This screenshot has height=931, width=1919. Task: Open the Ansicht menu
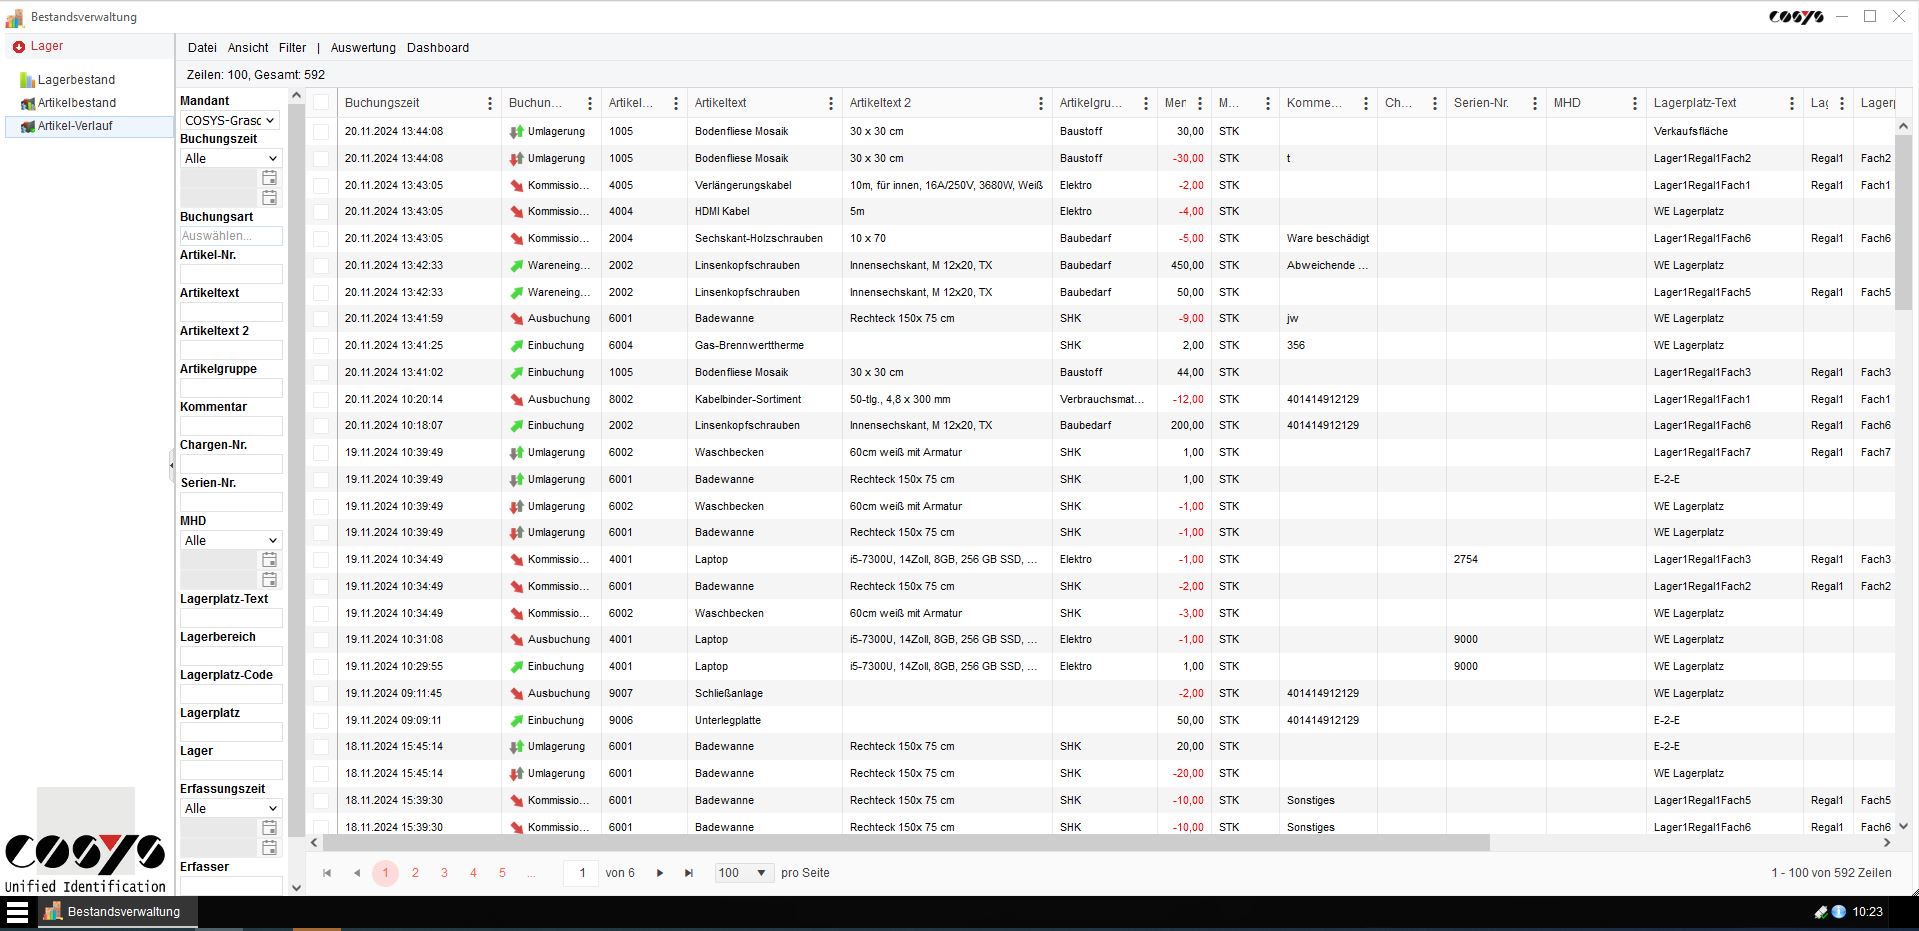248,48
